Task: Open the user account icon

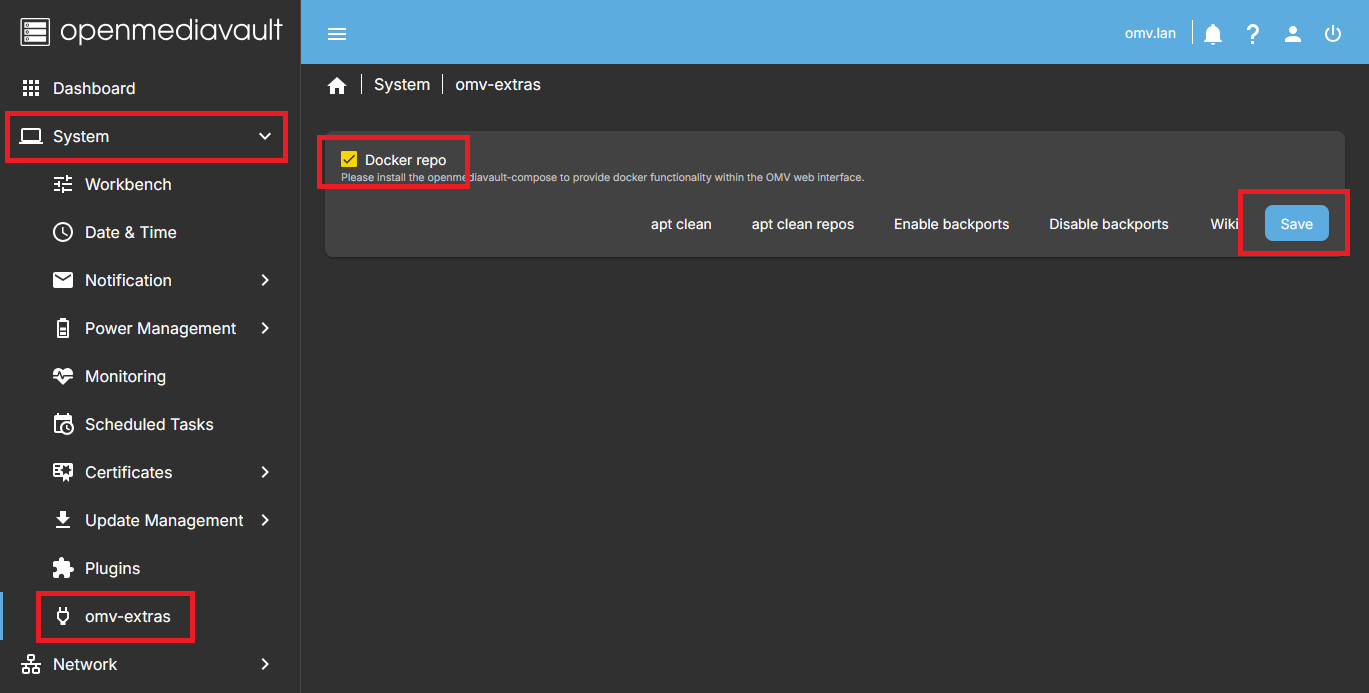Action: coord(1293,34)
